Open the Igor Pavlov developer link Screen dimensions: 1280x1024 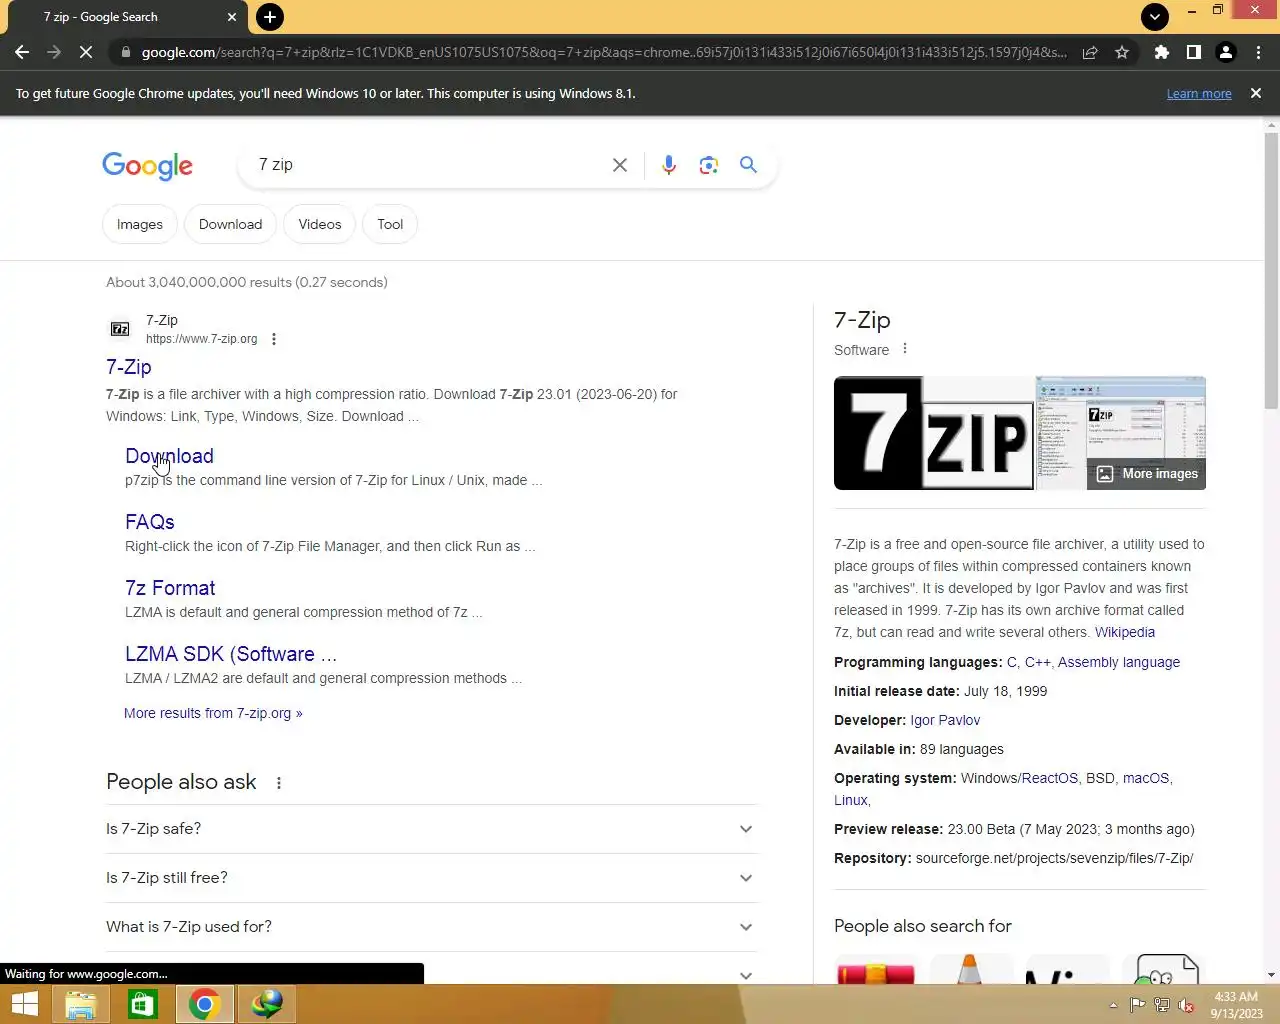pyautogui.click(x=945, y=720)
